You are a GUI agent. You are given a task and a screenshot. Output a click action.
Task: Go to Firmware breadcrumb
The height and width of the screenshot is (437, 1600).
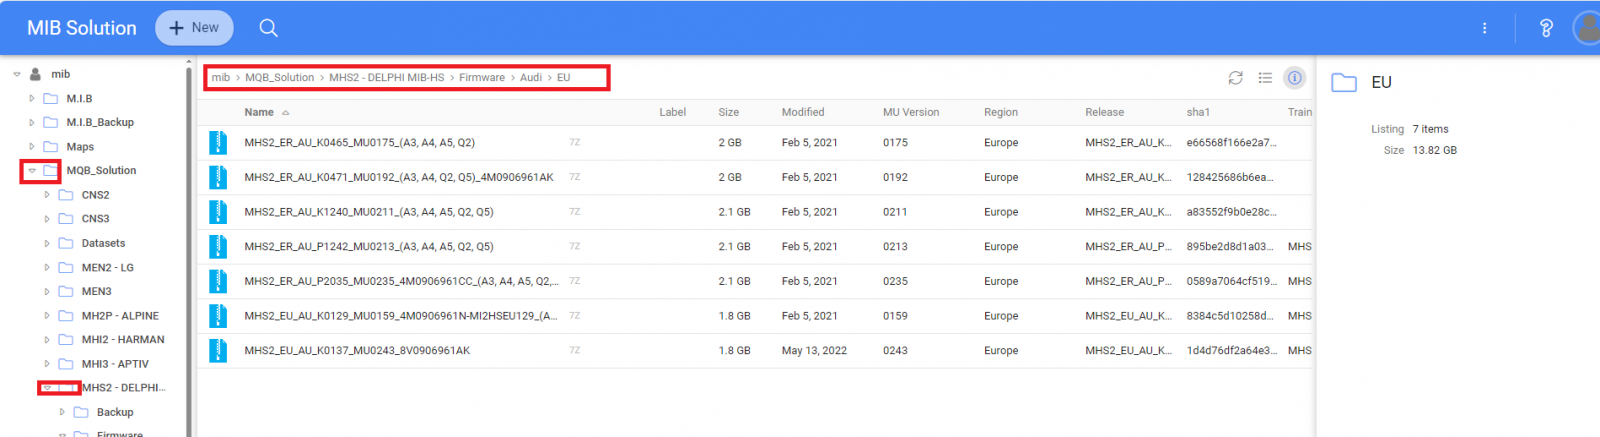(482, 77)
